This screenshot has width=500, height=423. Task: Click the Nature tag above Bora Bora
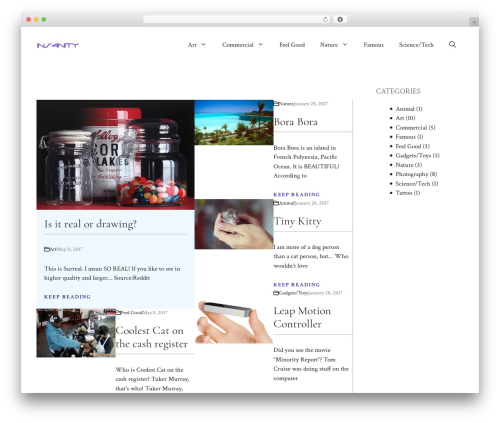(x=286, y=104)
